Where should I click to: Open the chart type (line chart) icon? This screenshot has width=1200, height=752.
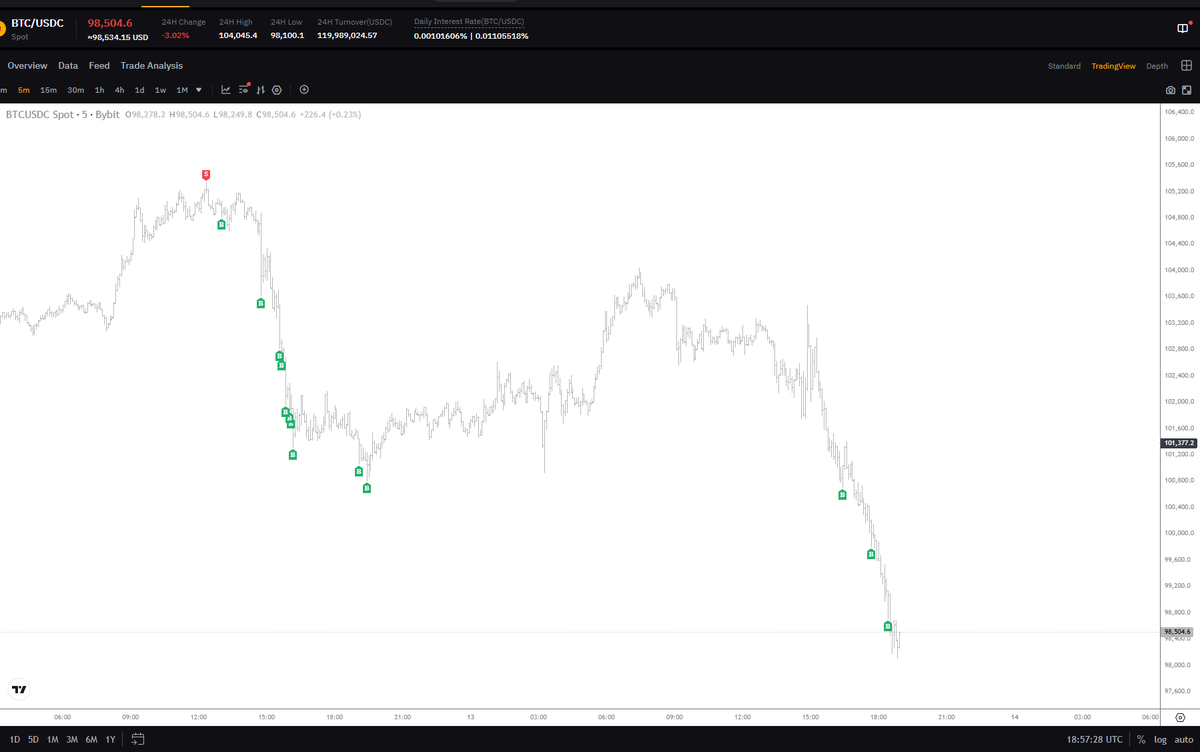click(226, 90)
